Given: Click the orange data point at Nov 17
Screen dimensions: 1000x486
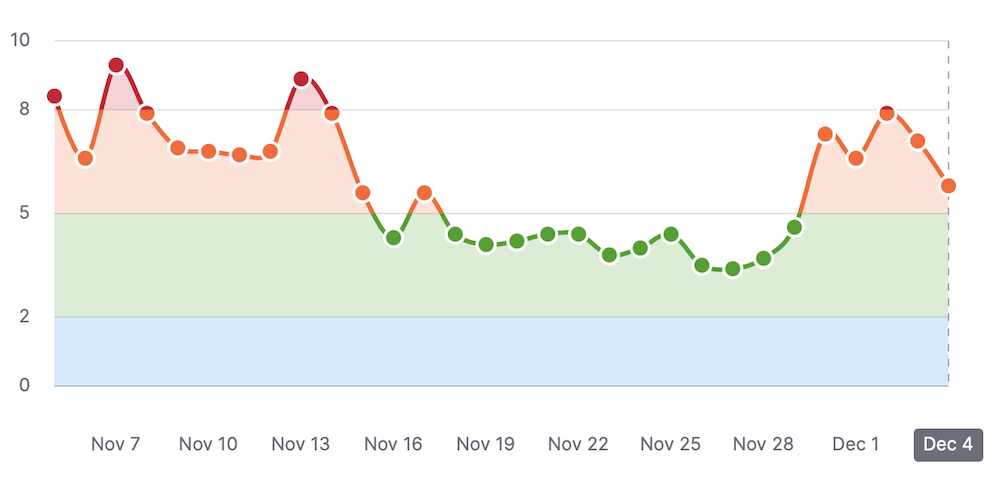Looking at the screenshot, I should point(424,193).
